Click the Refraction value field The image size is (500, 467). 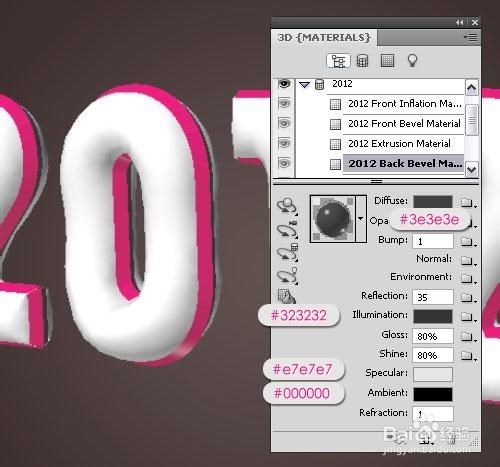(433, 414)
